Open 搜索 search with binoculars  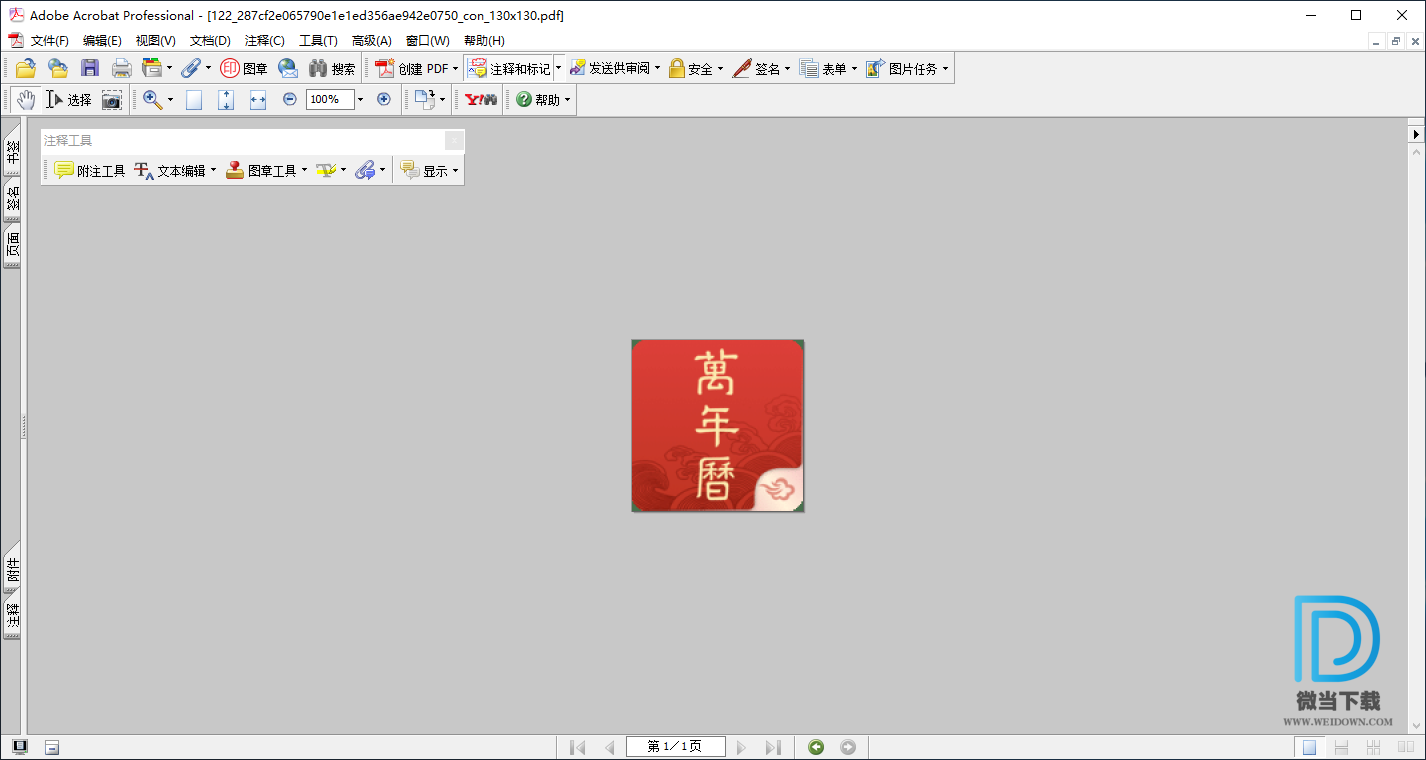click(x=332, y=68)
